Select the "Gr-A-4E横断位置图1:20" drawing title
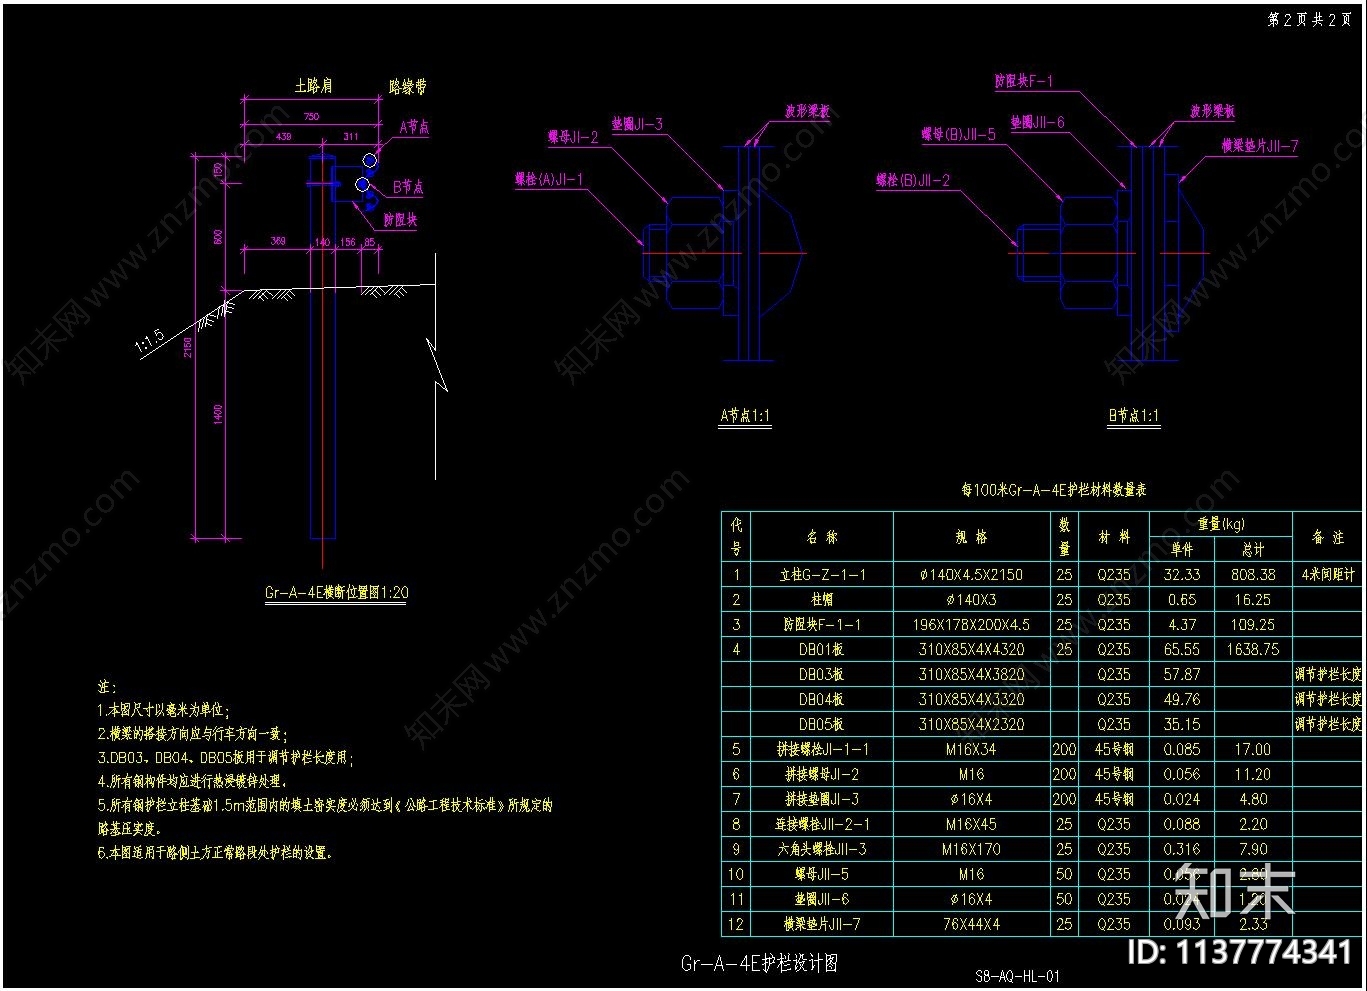 click(x=337, y=592)
